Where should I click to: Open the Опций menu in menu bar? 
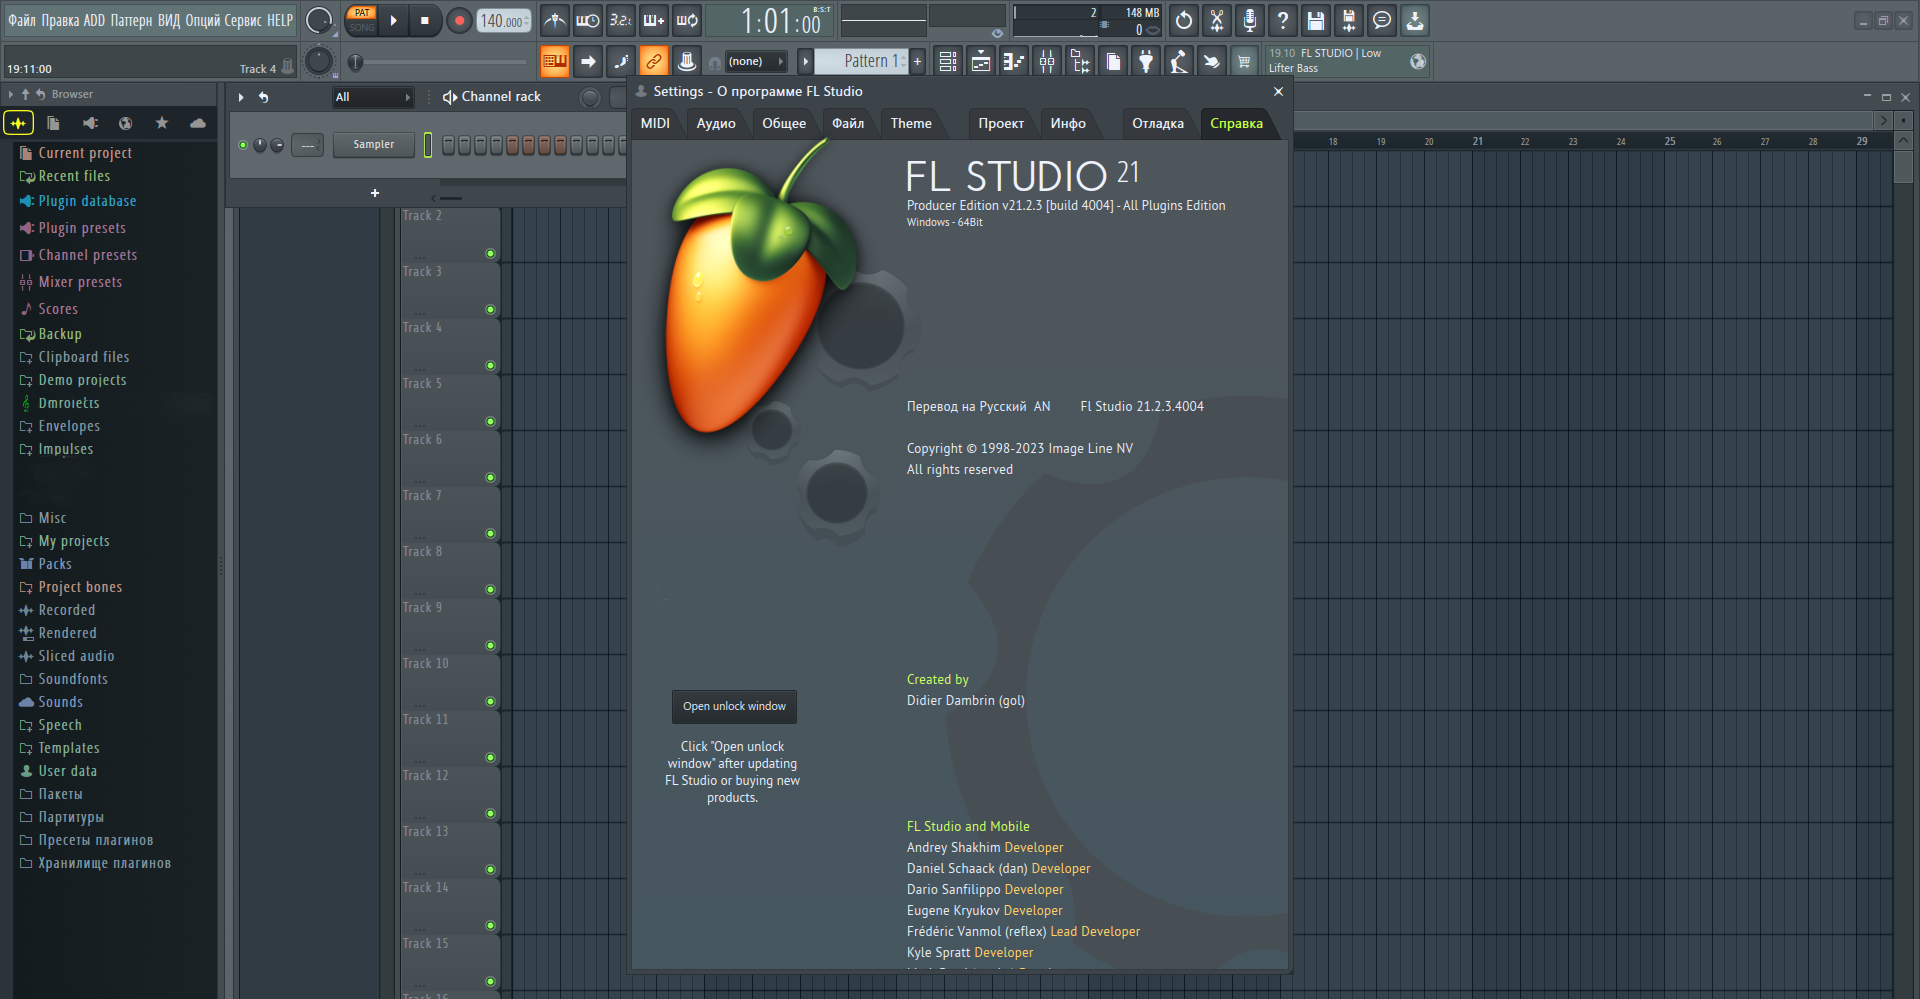[202, 20]
